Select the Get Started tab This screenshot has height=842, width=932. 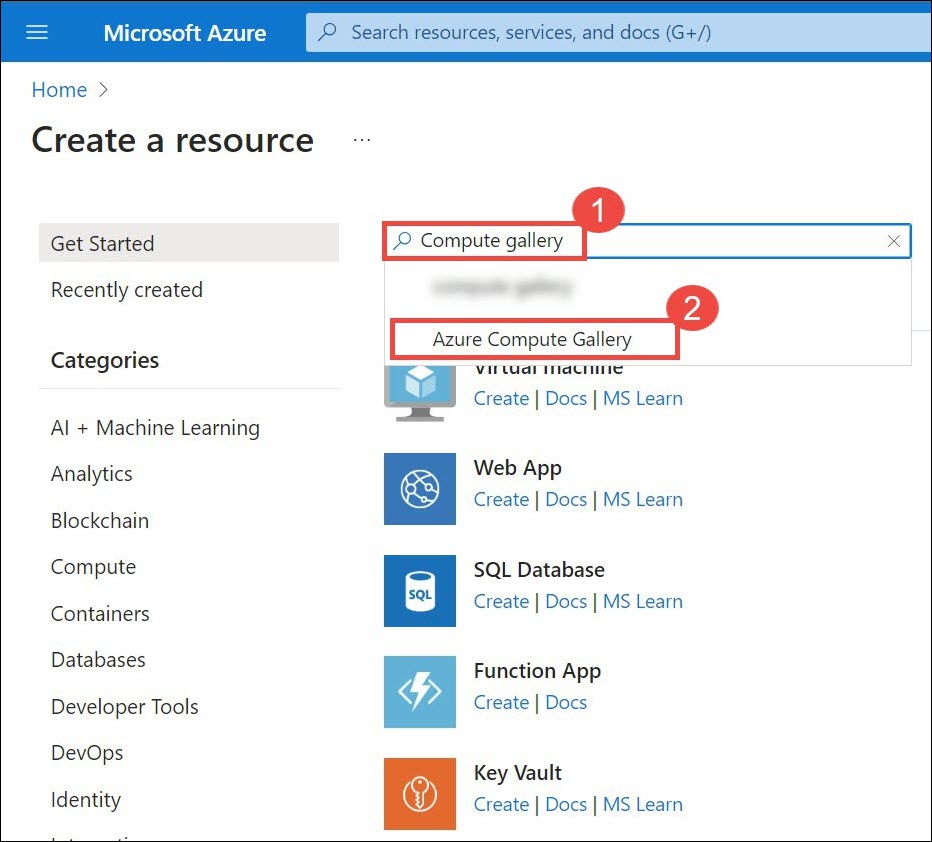[x=189, y=242]
